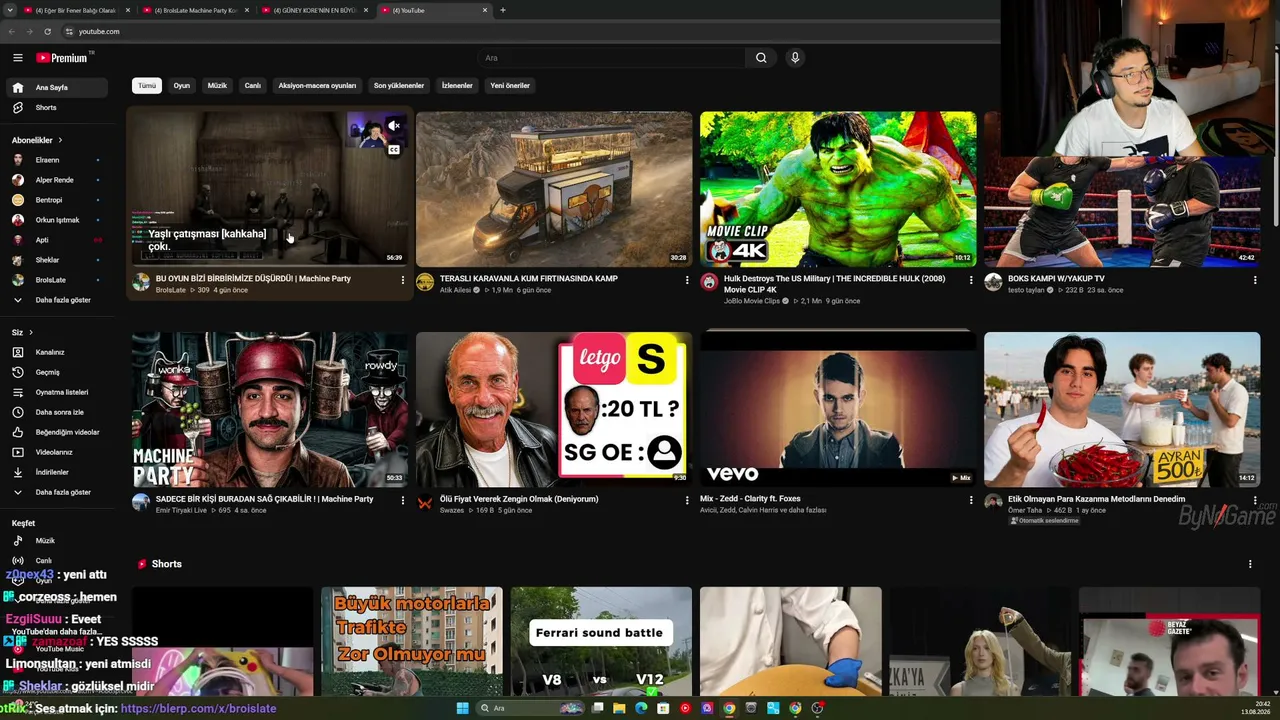Select the Son yüklenenler filter chip

(399, 86)
